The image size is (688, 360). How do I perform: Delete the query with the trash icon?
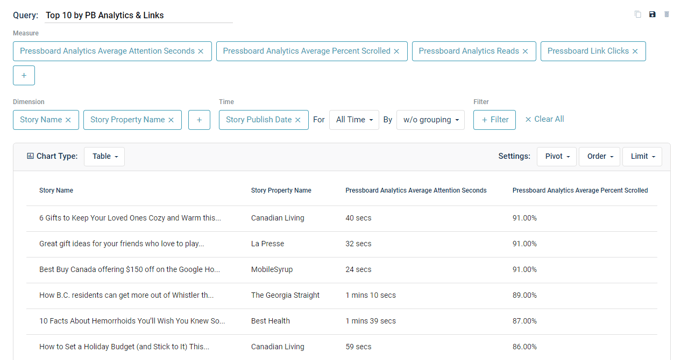pyautogui.click(x=666, y=14)
